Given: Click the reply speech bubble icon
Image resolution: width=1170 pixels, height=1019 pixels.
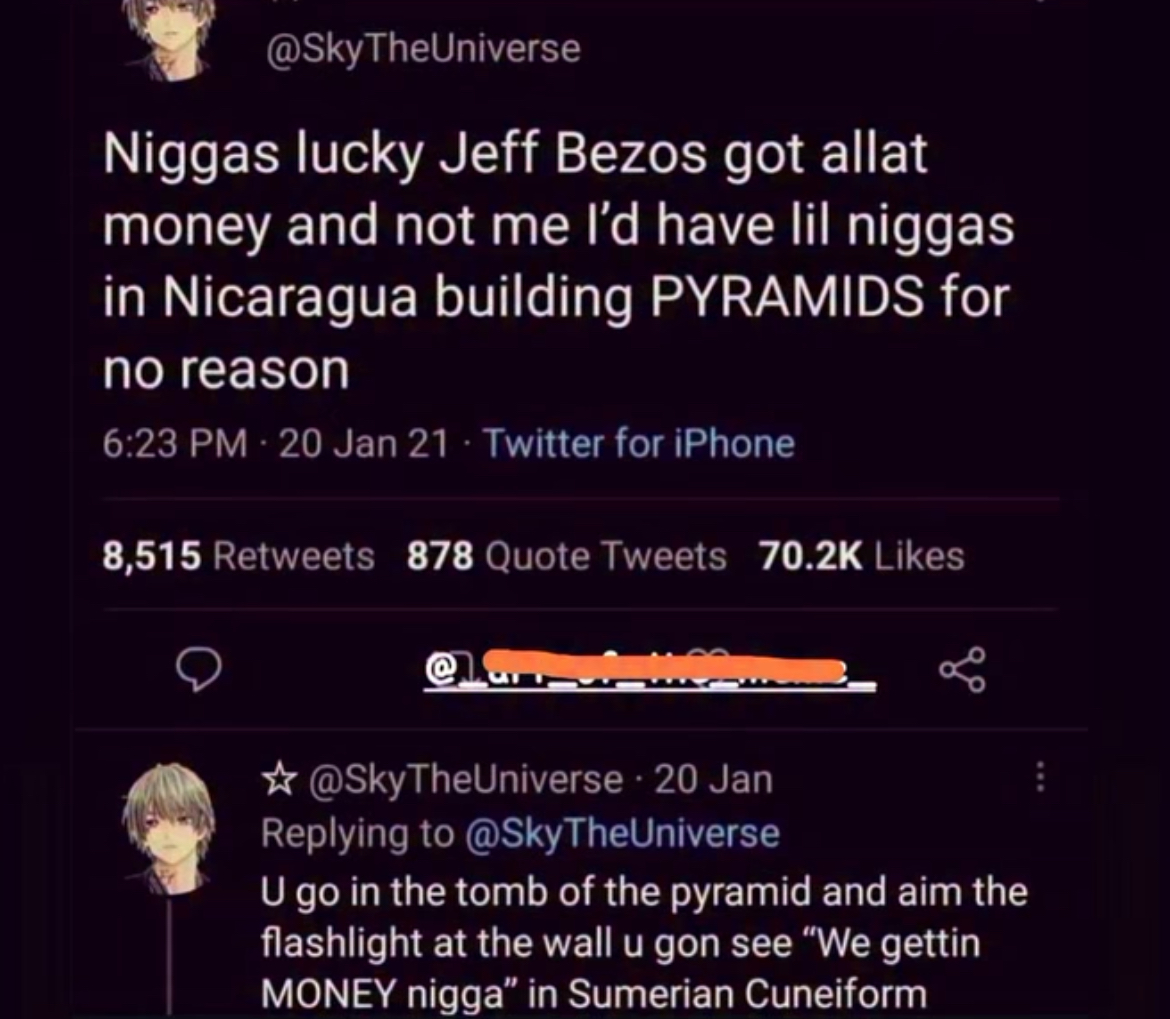Looking at the screenshot, I should pos(198,670).
